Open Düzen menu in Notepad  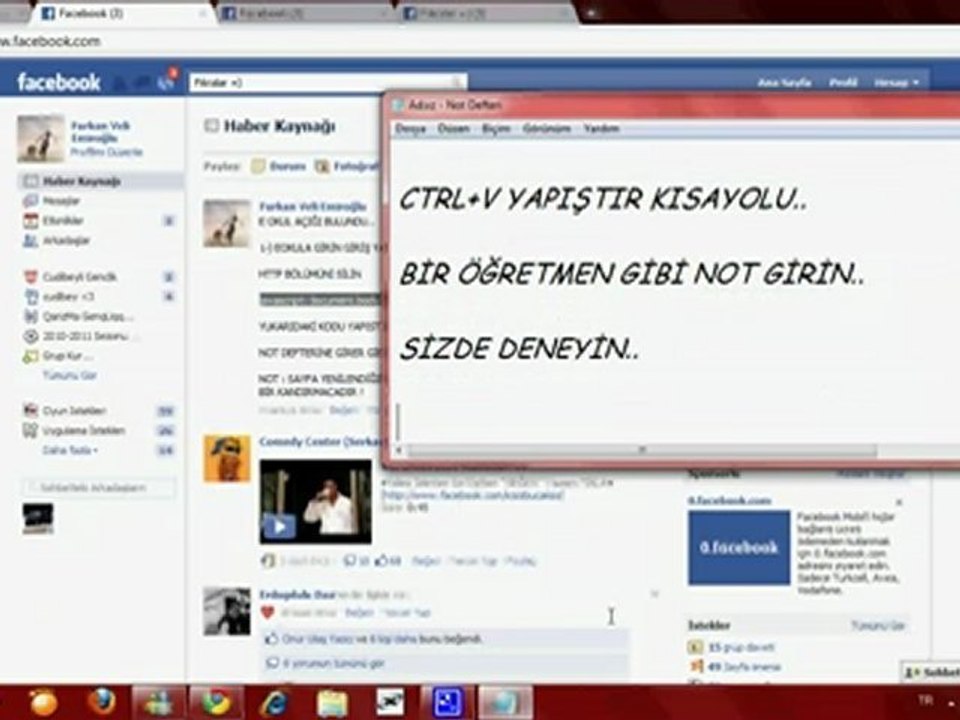tap(454, 129)
